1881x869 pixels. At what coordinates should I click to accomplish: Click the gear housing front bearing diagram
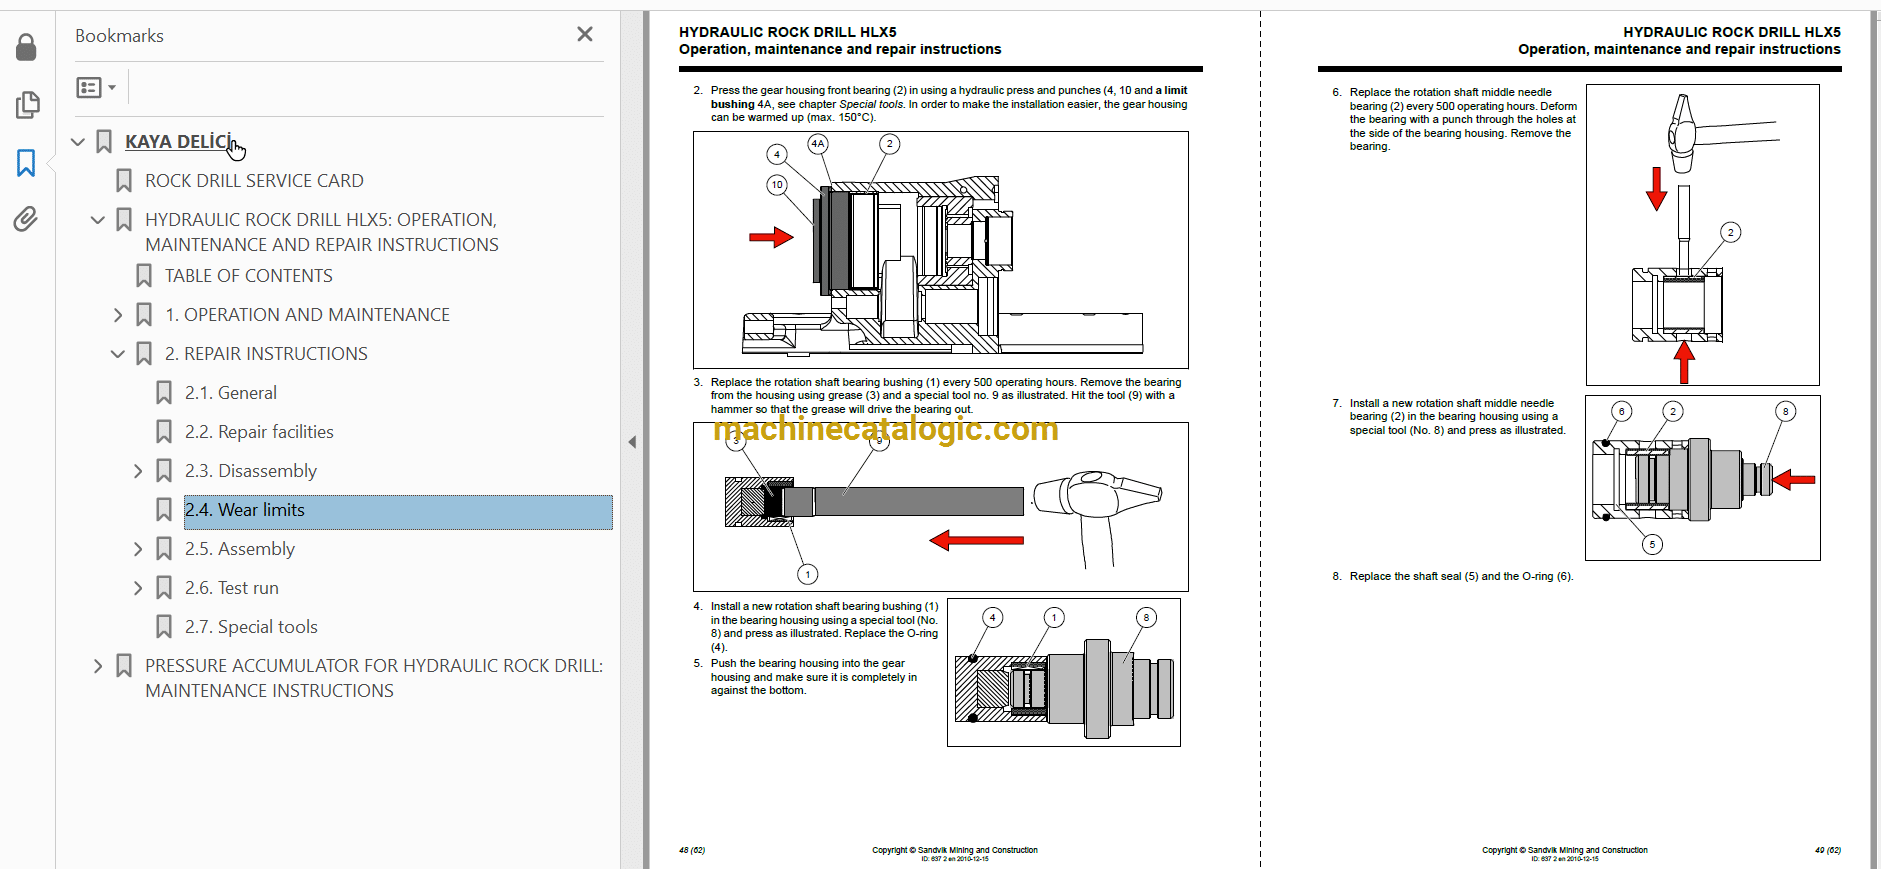941,250
